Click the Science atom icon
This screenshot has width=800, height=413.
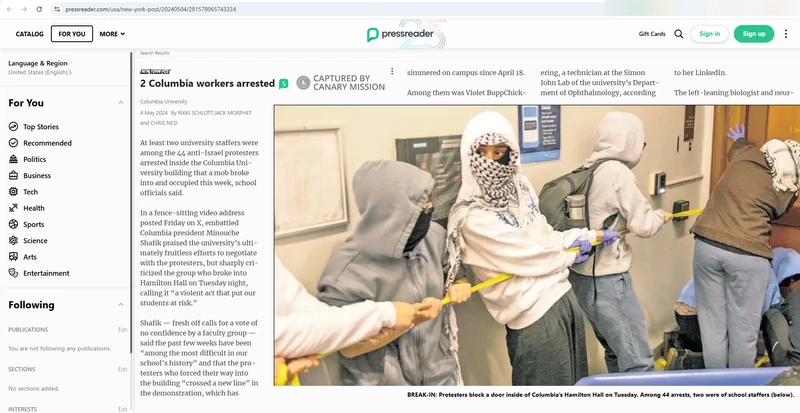(x=13, y=240)
